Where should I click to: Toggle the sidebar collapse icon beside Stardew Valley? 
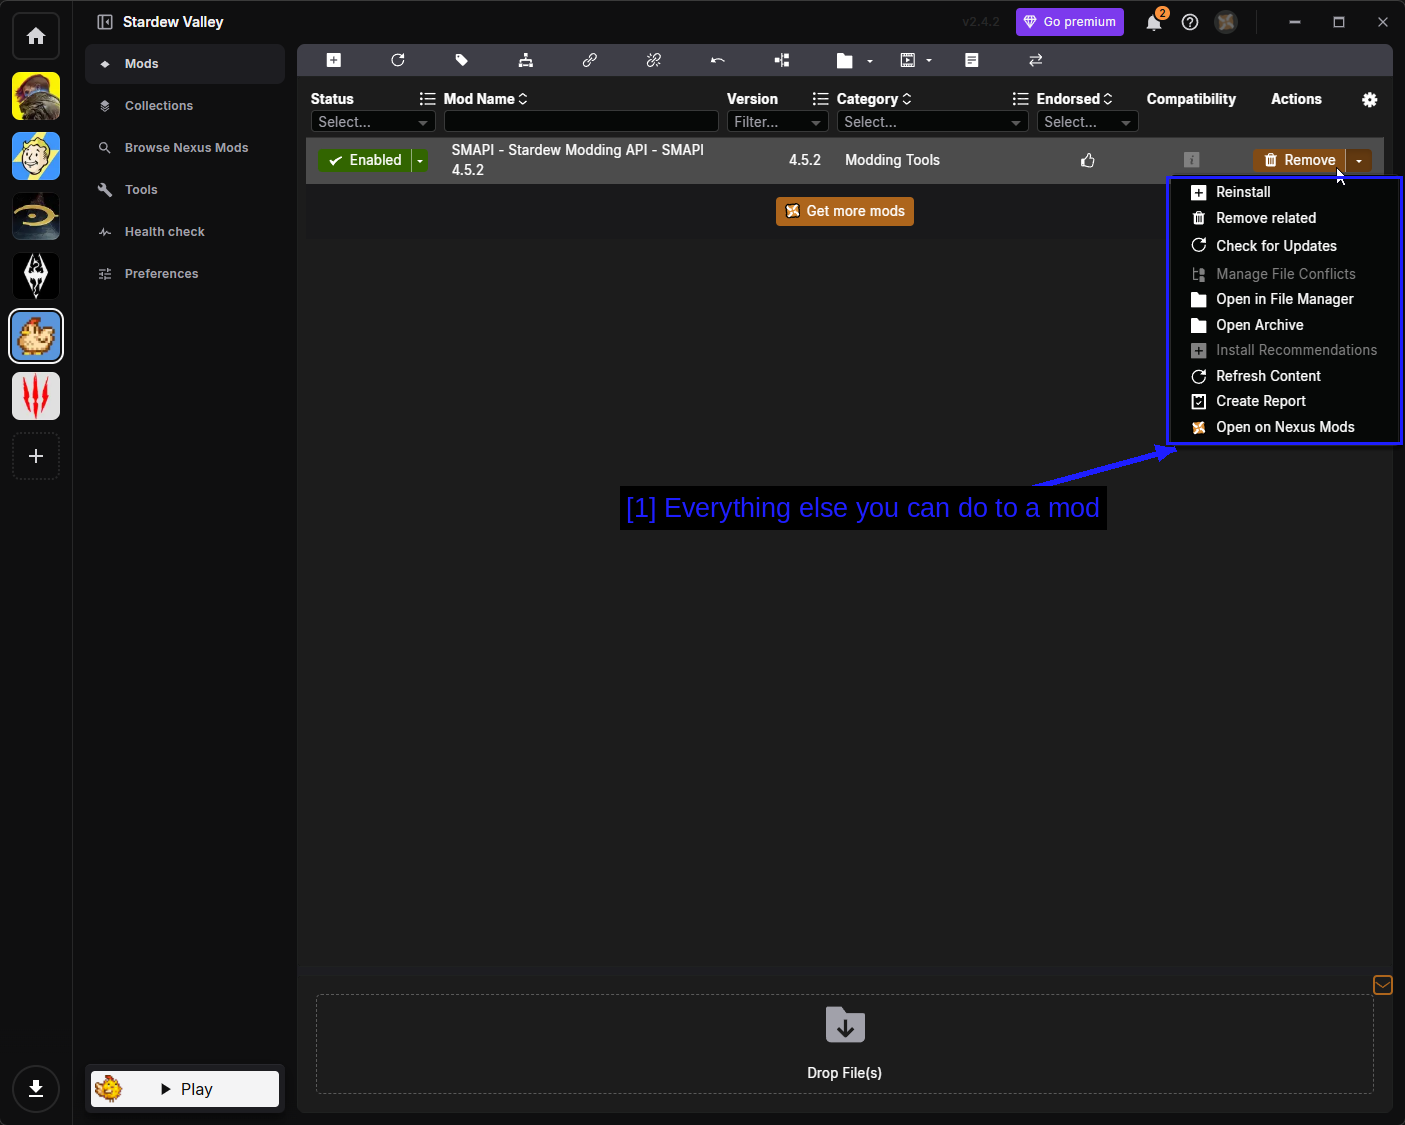tap(105, 22)
